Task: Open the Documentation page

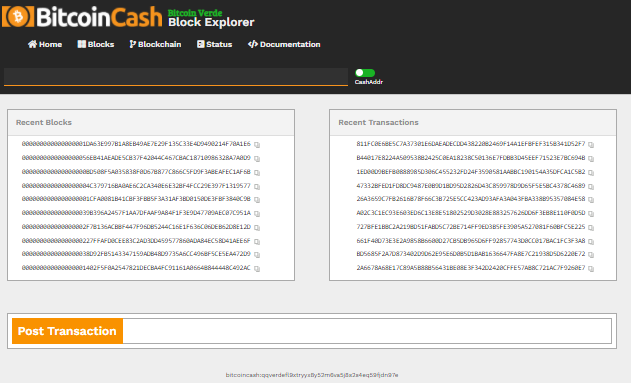Action: point(284,44)
